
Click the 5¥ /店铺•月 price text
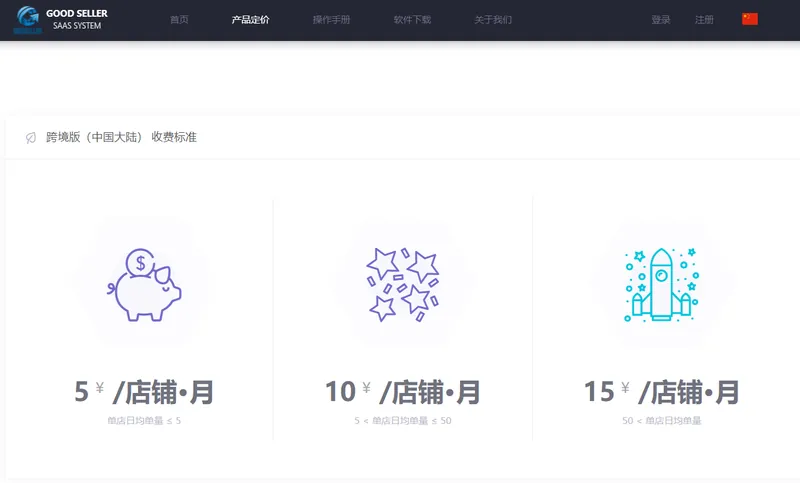coord(144,392)
